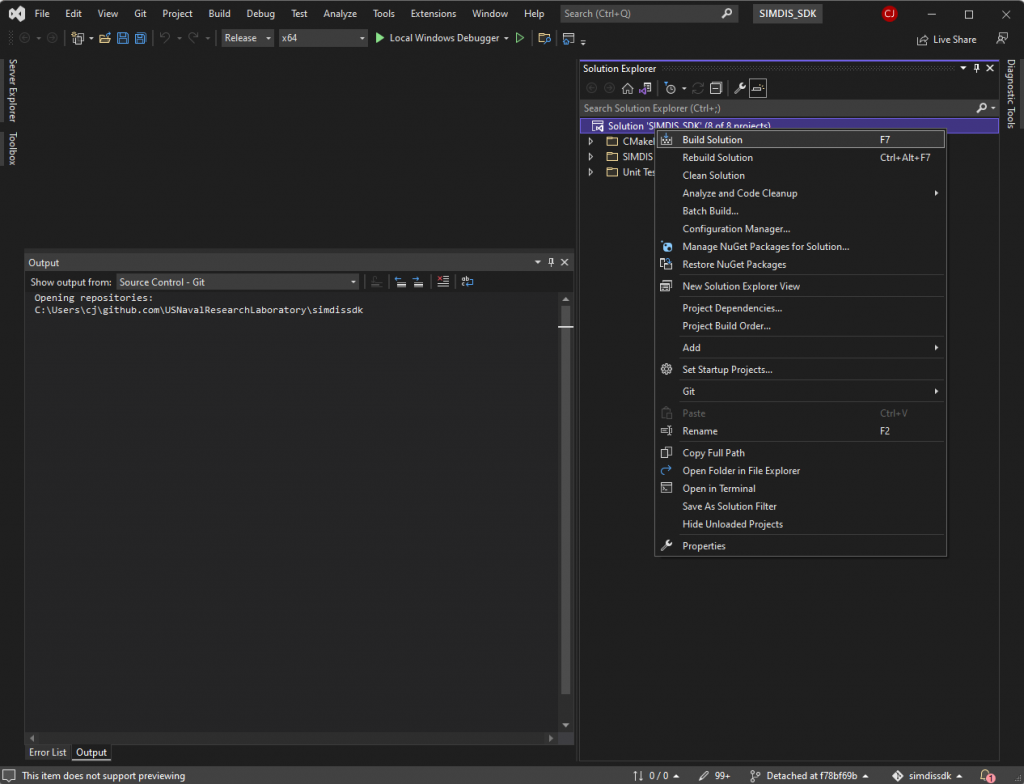
Task: Click the CJ account avatar
Action: tap(889, 14)
